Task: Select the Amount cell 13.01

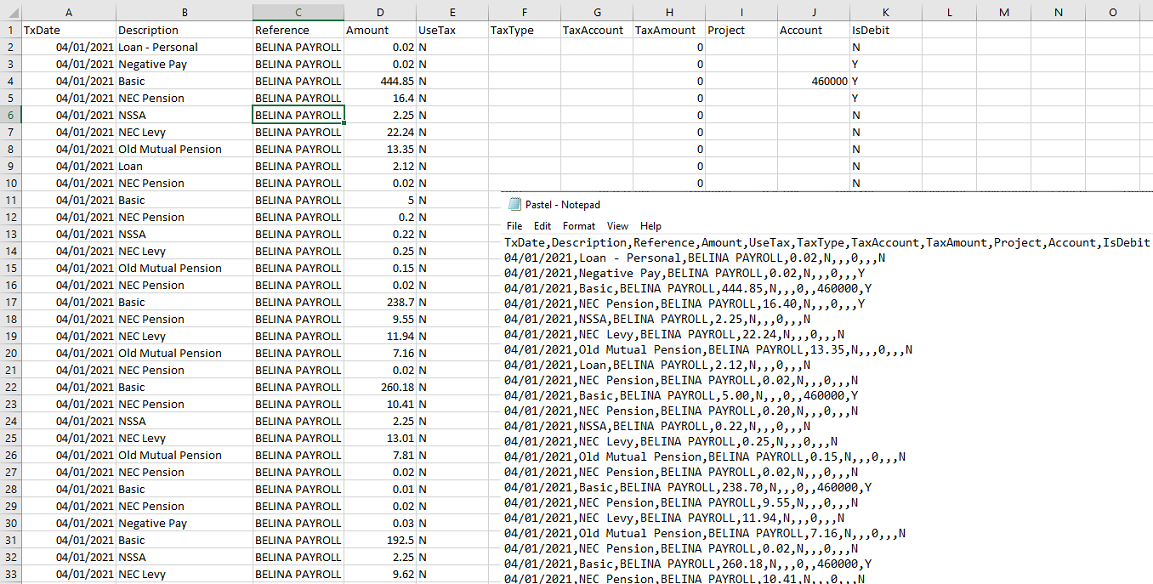Action: (x=379, y=438)
